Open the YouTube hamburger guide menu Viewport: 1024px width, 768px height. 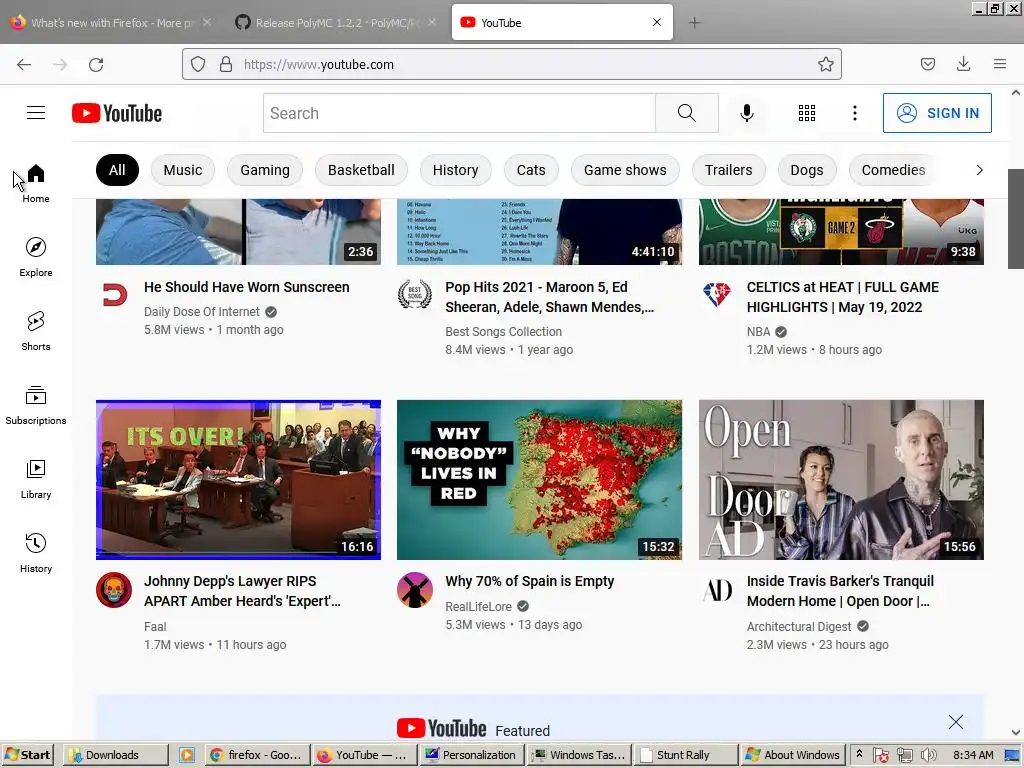point(36,113)
